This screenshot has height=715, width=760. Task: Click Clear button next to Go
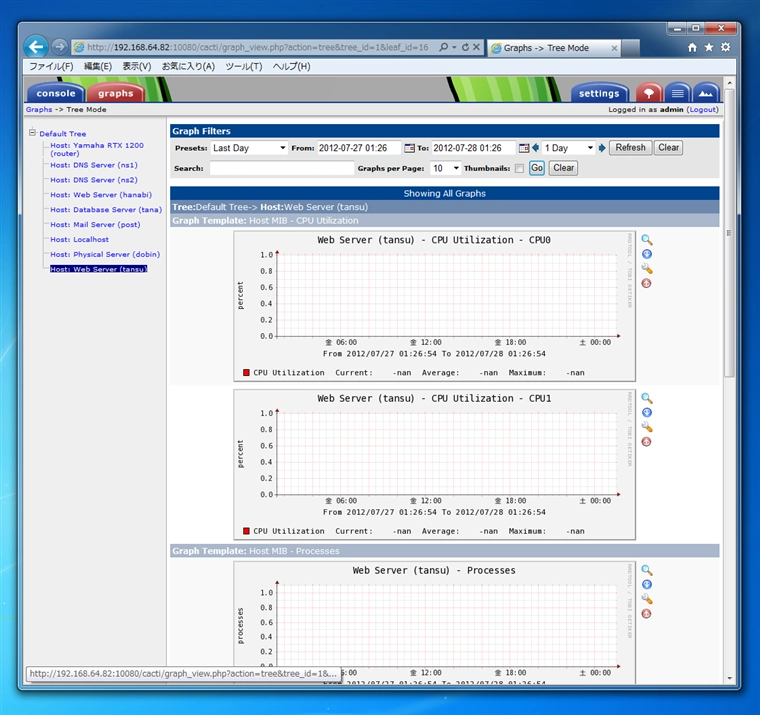point(563,168)
